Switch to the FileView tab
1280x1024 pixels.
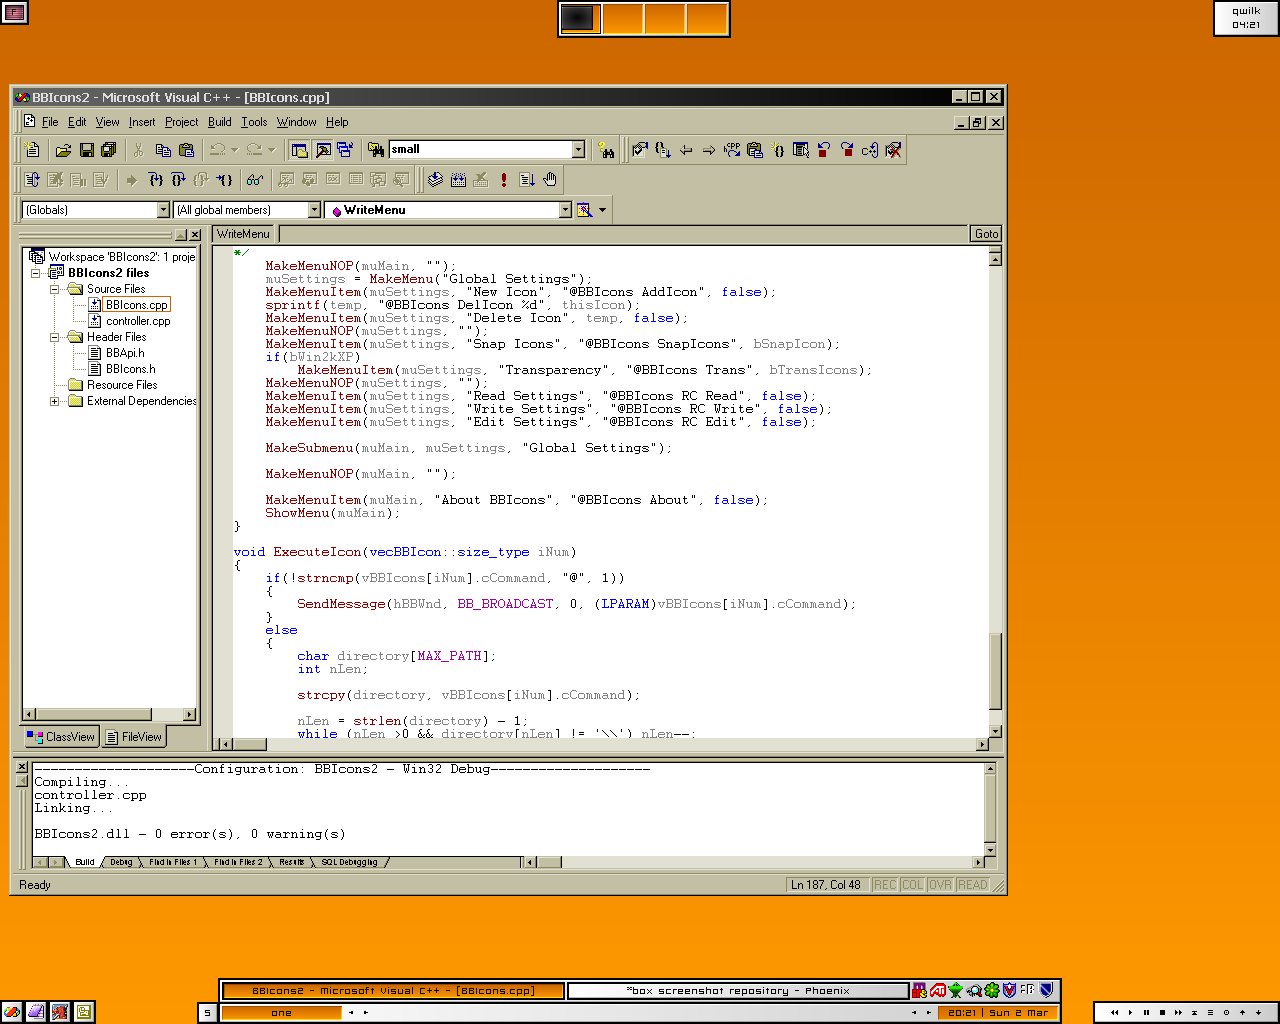pyautogui.click(x=133, y=737)
